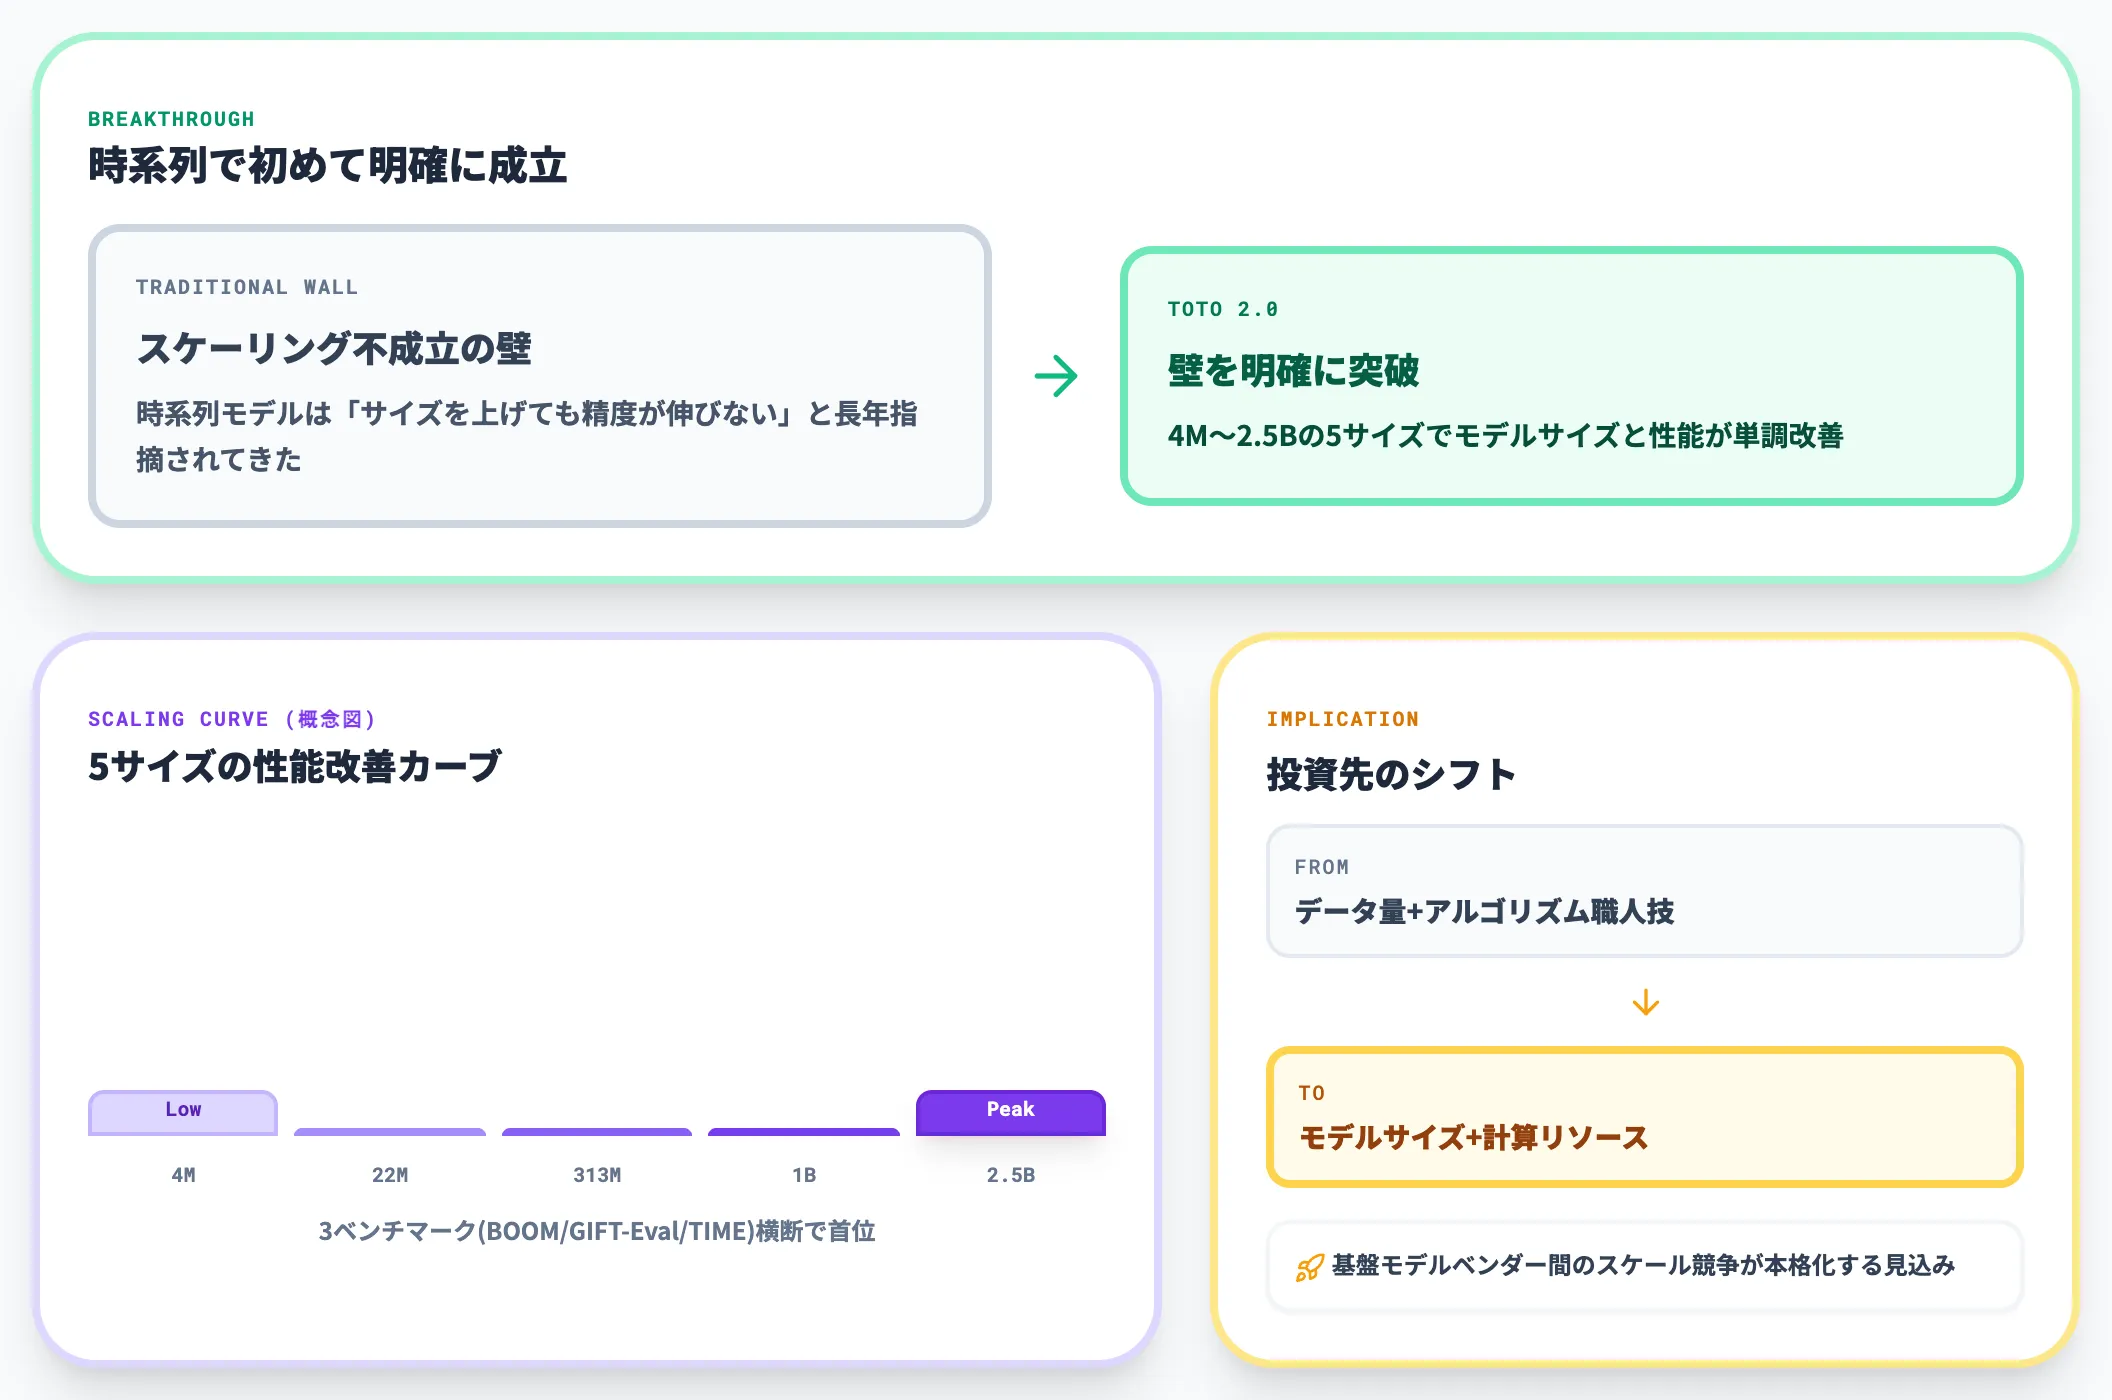The image size is (2112, 1400).
Task: Click the TOTO 2.0 label
Action: coord(1223,309)
